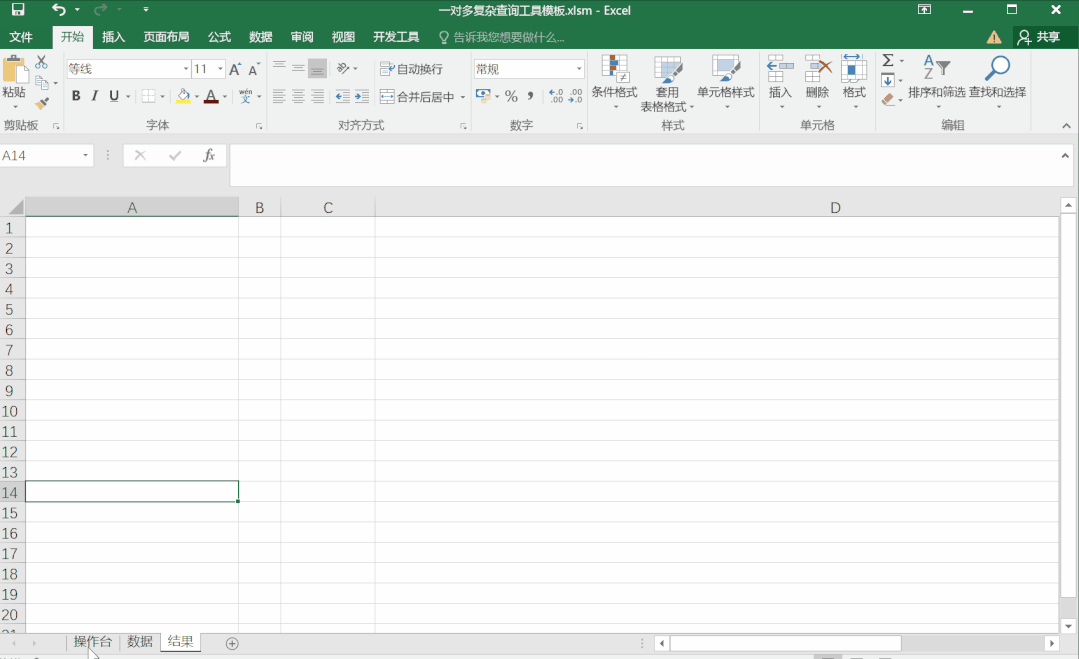The width and height of the screenshot is (1079, 659).
Task: Toggle middle vertical alignment
Action: point(298,68)
